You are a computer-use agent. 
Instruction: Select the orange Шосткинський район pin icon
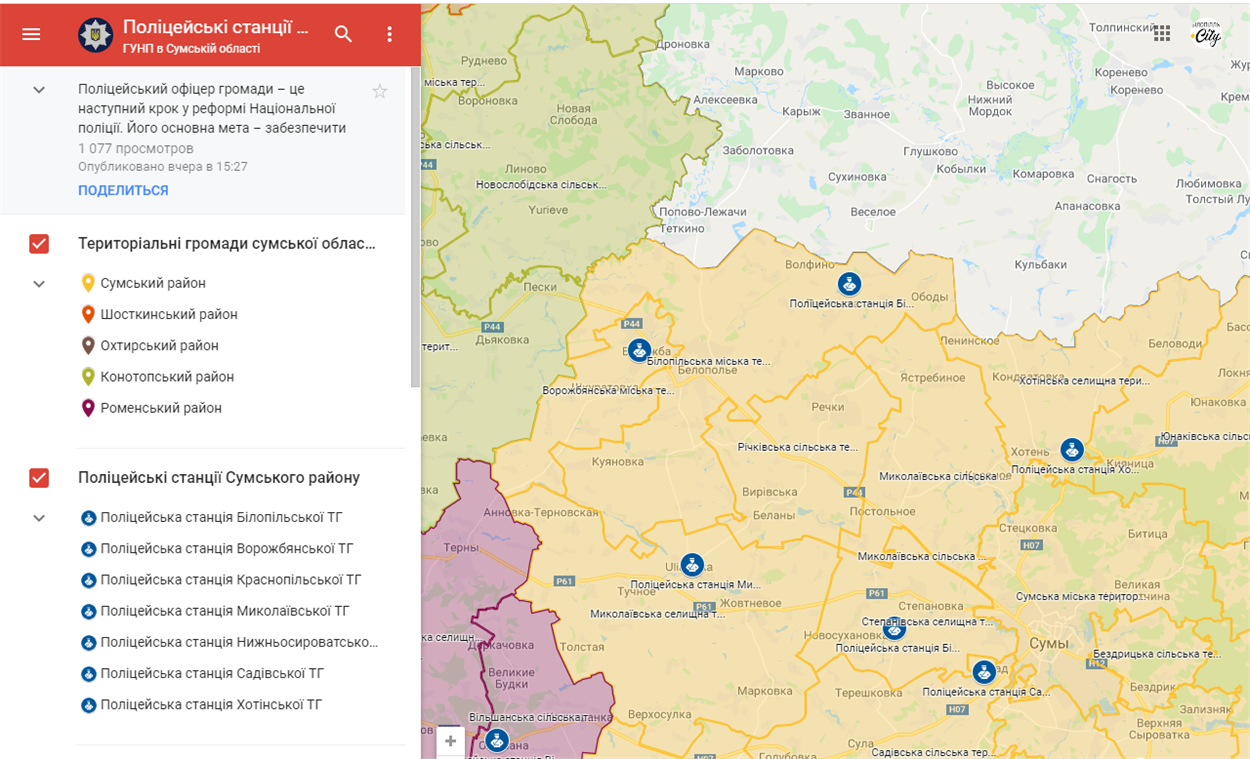coord(88,314)
